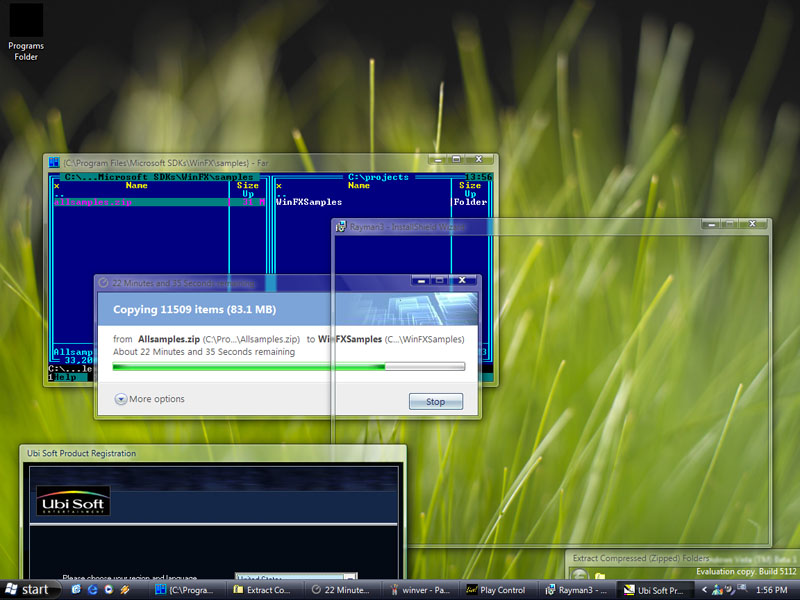Click the Far window title bar icon
Image resolution: width=800 pixels, height=600 pixels.
(54, 163)
